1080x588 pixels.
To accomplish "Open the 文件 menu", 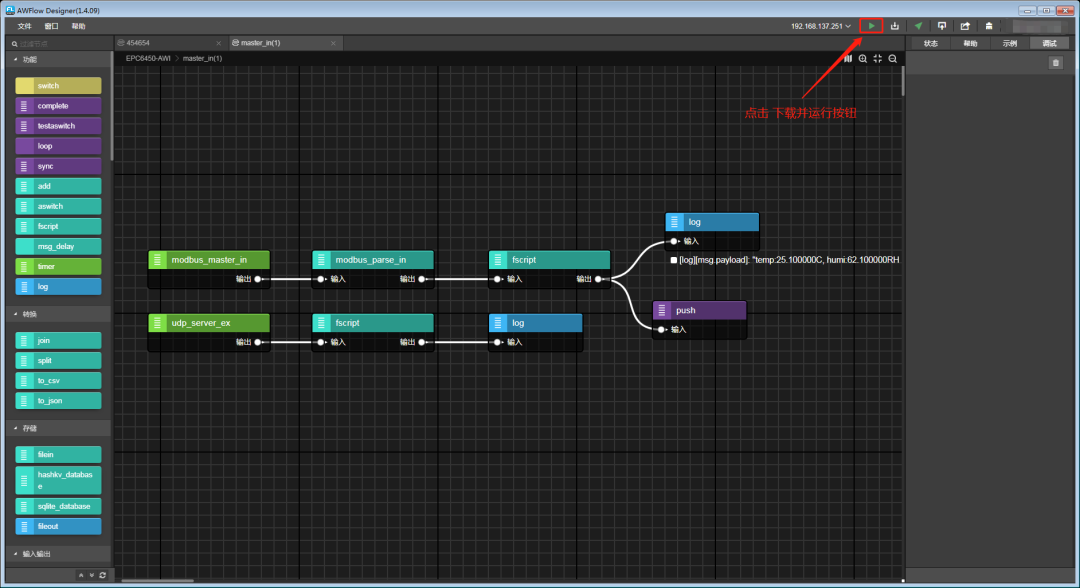I will [24, 26].
